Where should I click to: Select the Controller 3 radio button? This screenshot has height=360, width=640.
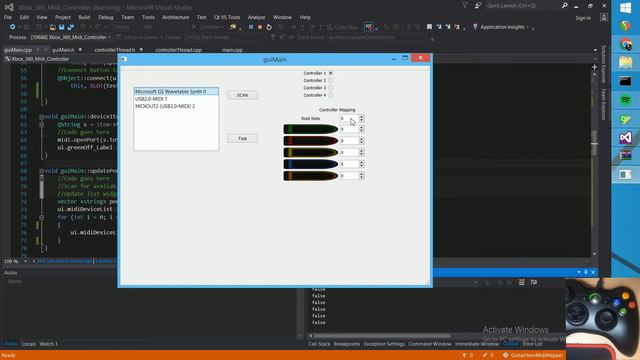pyautogui.click(x=331, y=88)
